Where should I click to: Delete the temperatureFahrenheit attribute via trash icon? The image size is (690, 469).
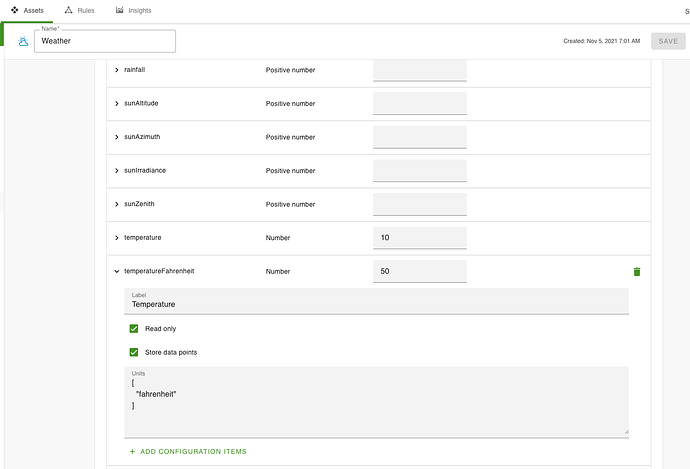[x=636, y=271]
